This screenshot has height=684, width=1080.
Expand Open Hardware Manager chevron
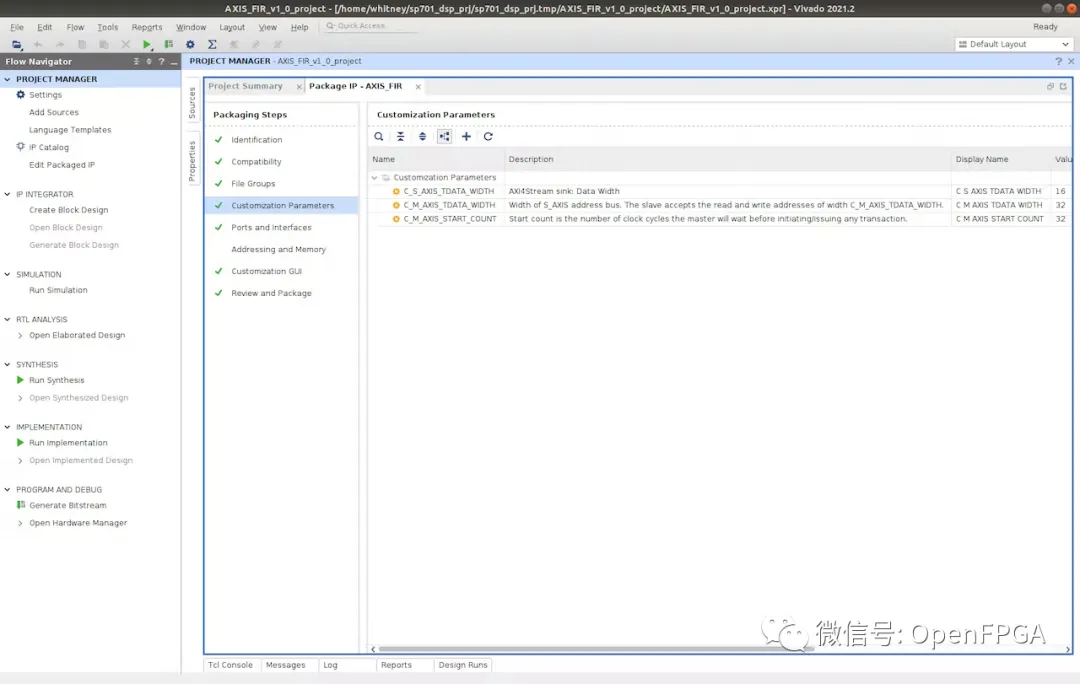20,523
